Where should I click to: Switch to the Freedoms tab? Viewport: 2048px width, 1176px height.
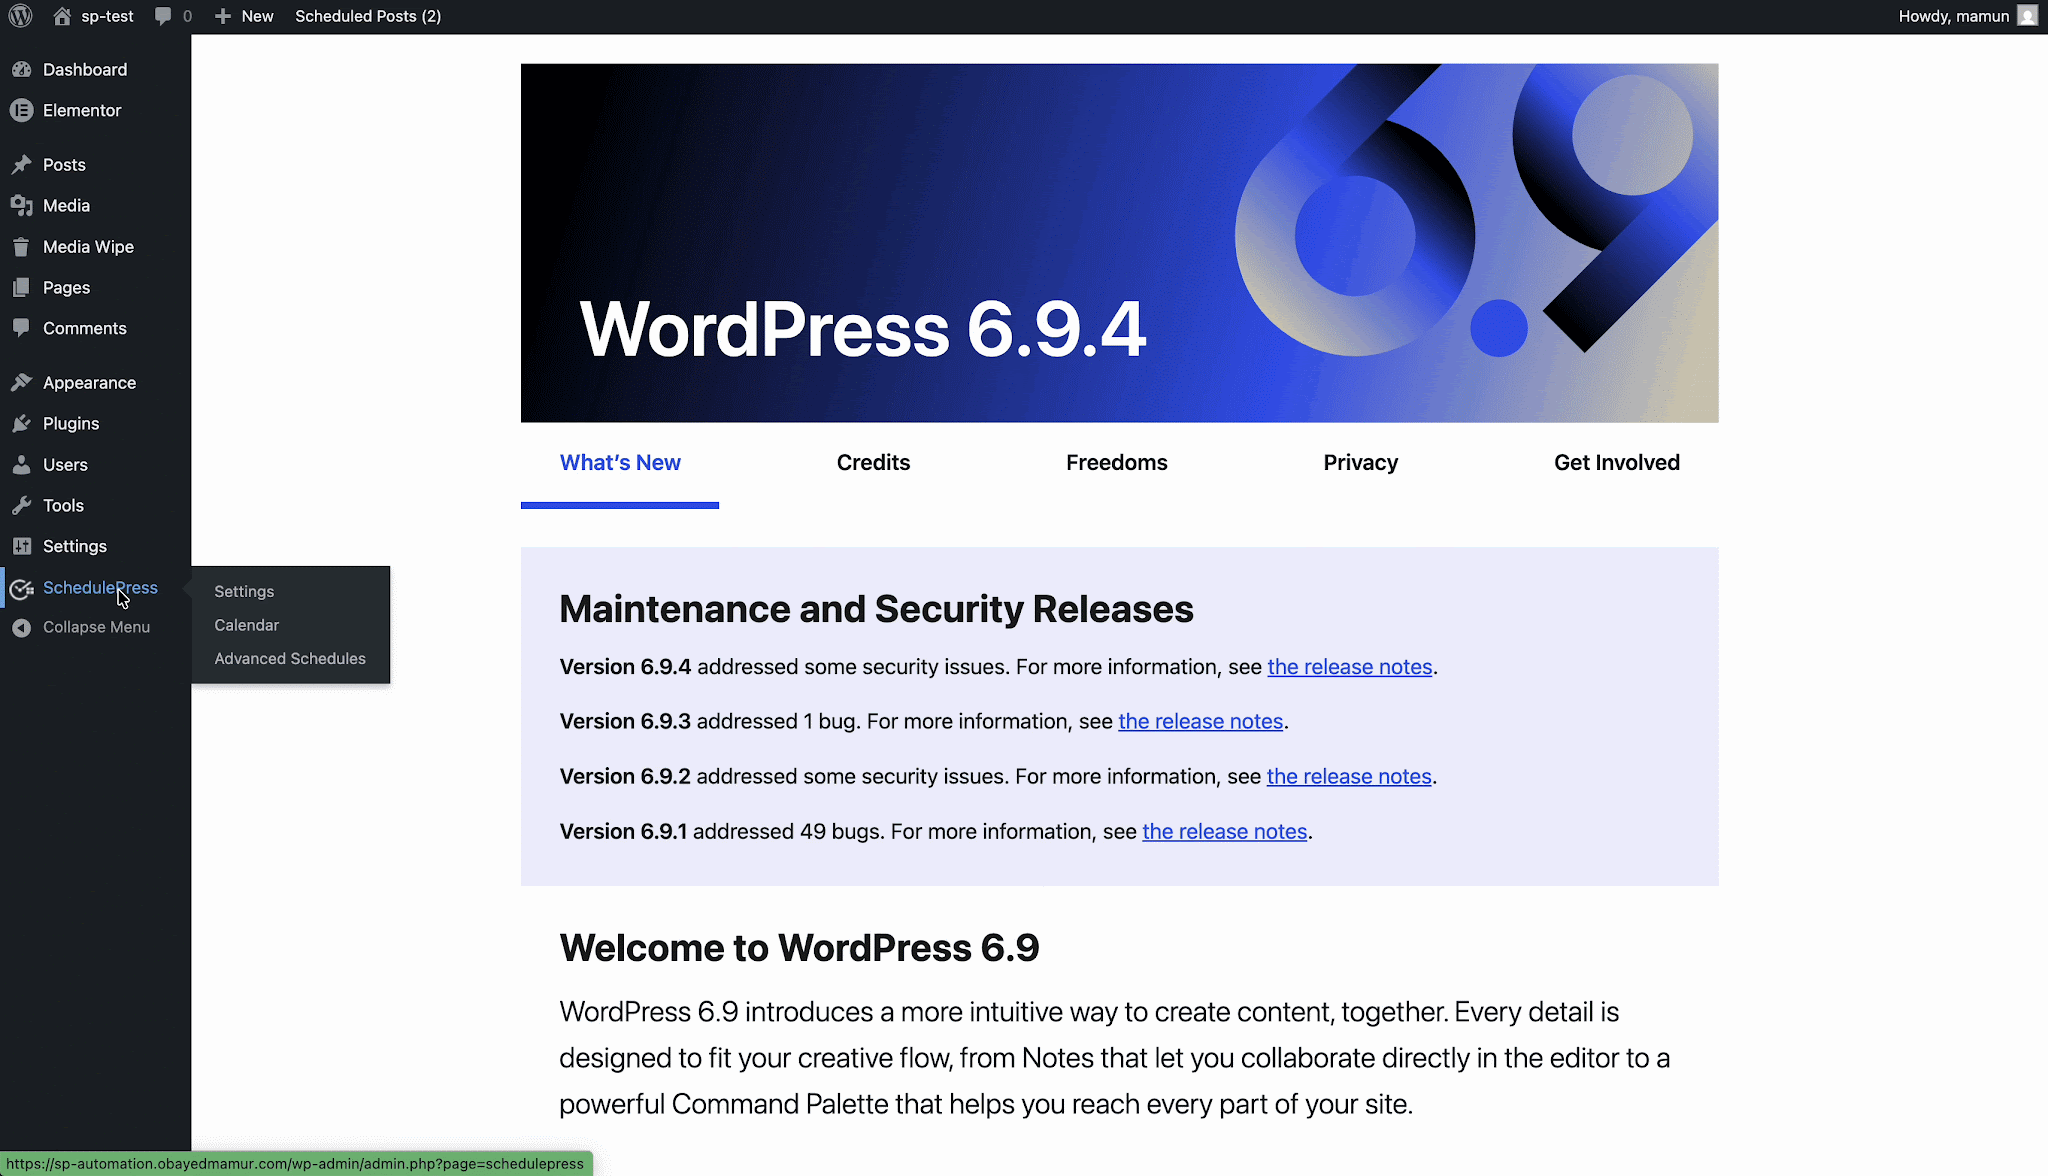click(1117, 462)
